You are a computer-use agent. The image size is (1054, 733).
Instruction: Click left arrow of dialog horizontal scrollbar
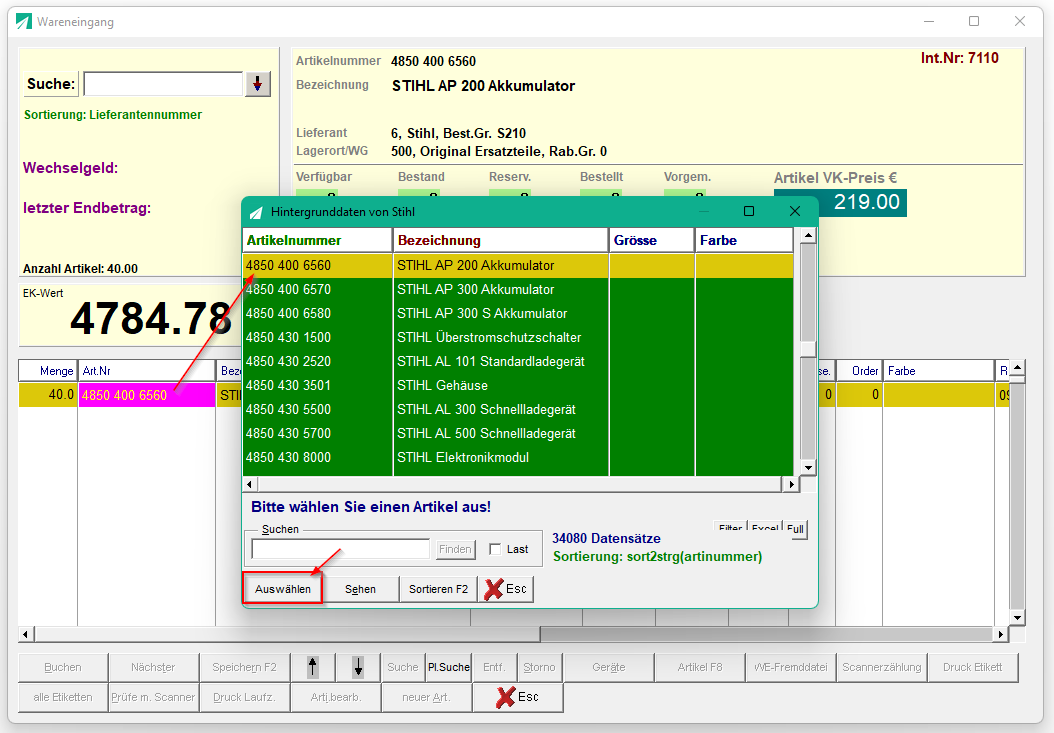pos(250,484)
